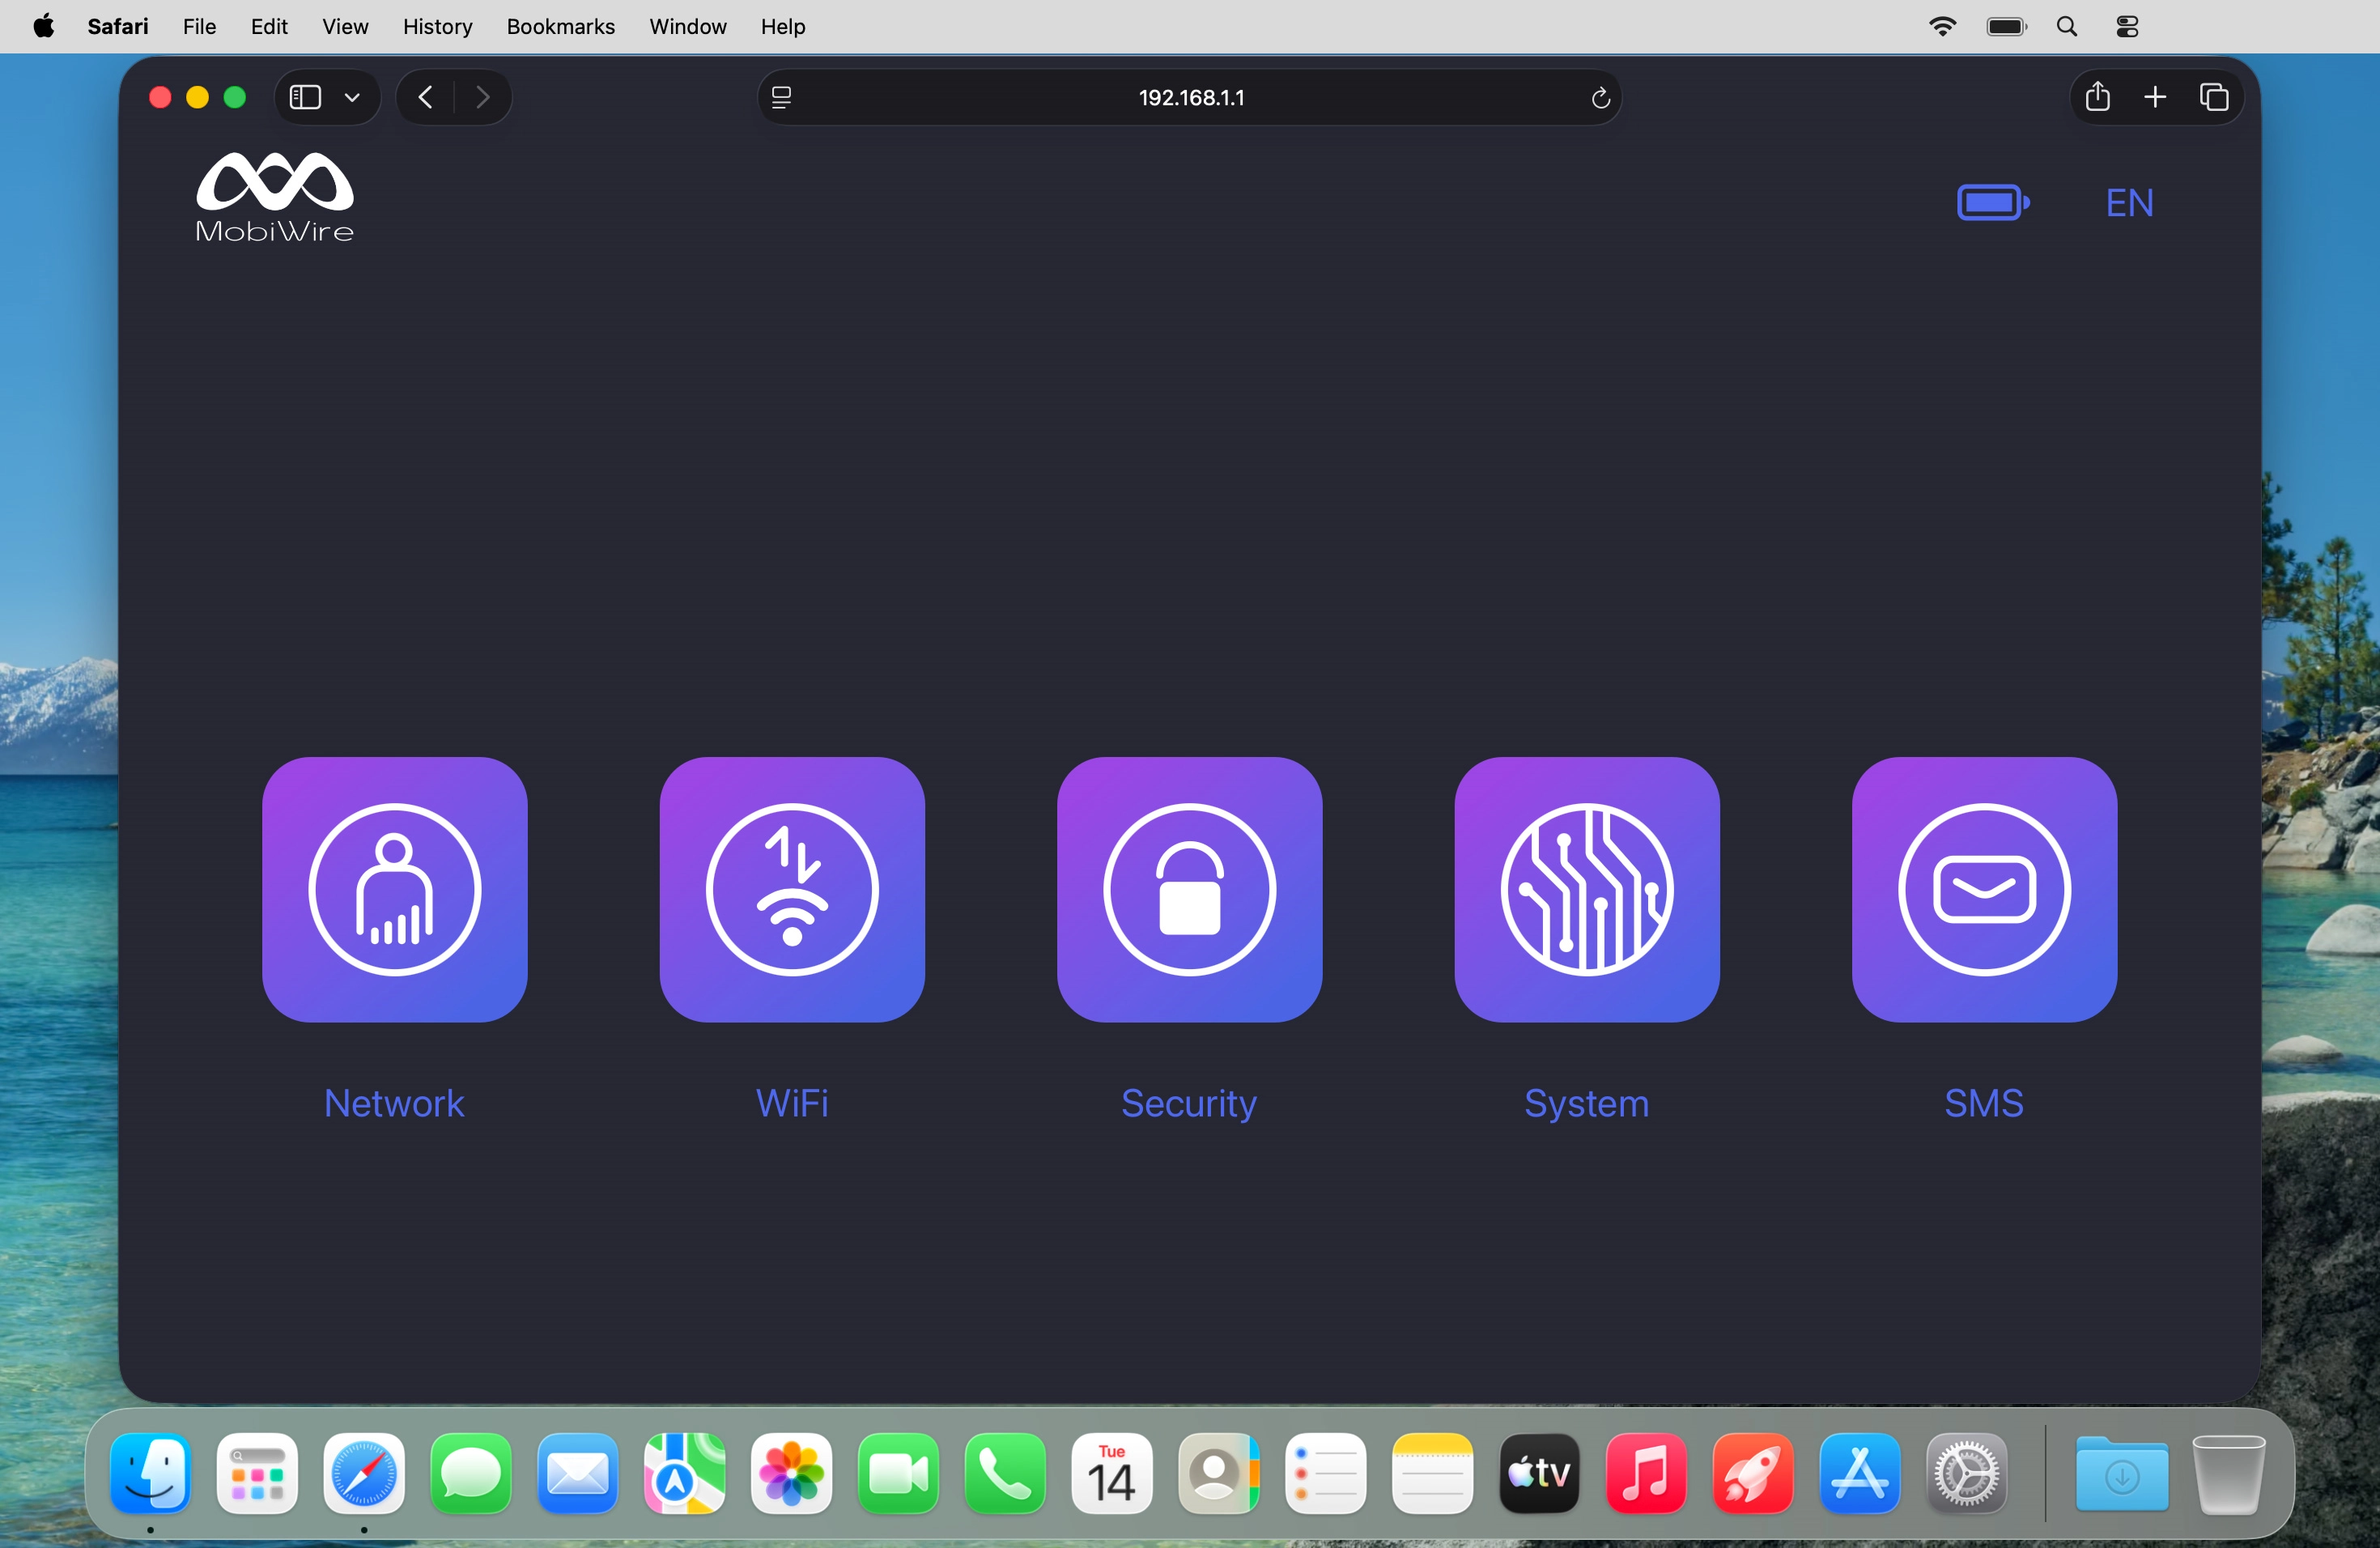Open the Network settings tile icon
The image size is (2380, 1548).
click(394, 889)
